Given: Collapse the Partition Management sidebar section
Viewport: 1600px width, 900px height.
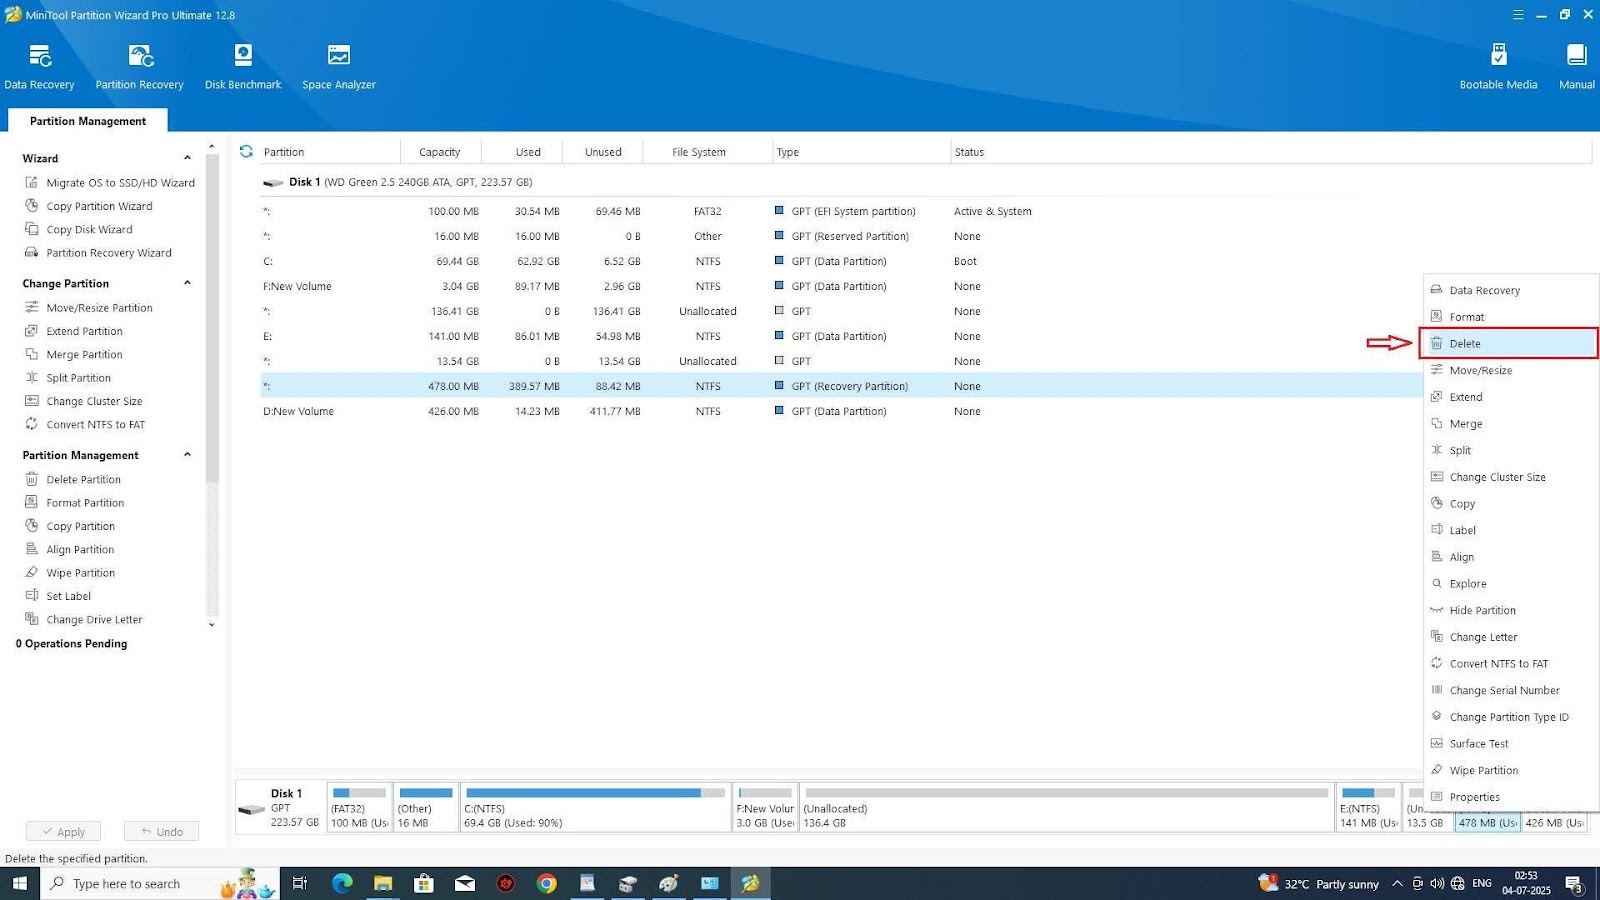Looking at the screenshot, I should pos(187,455).
